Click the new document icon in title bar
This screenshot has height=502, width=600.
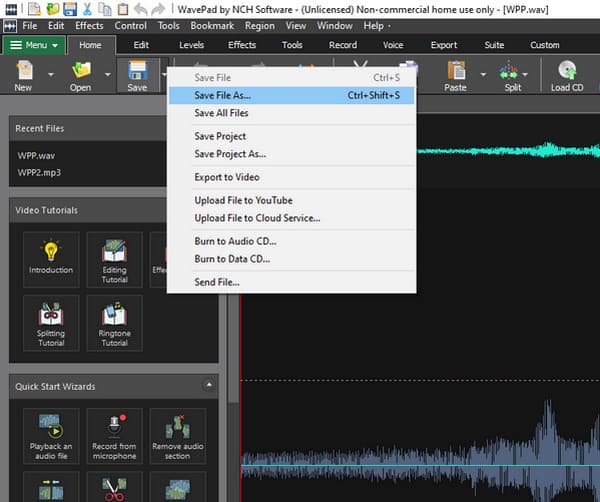coord(34,9)
